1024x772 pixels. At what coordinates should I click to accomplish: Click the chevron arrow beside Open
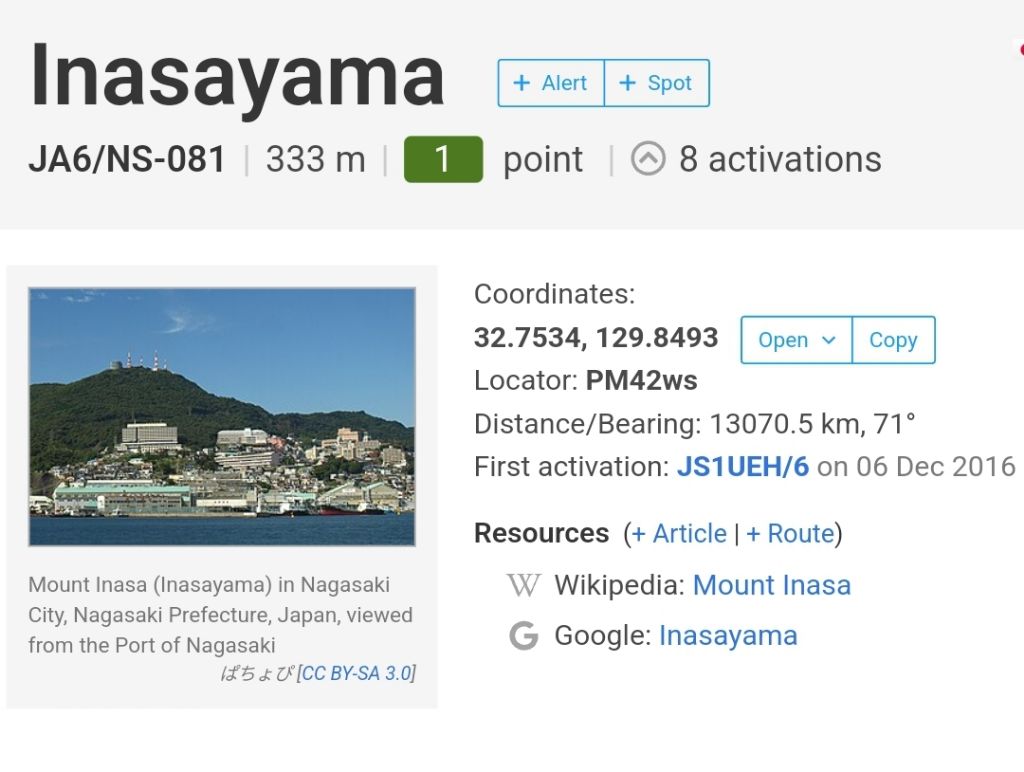[x=828, y=340]
